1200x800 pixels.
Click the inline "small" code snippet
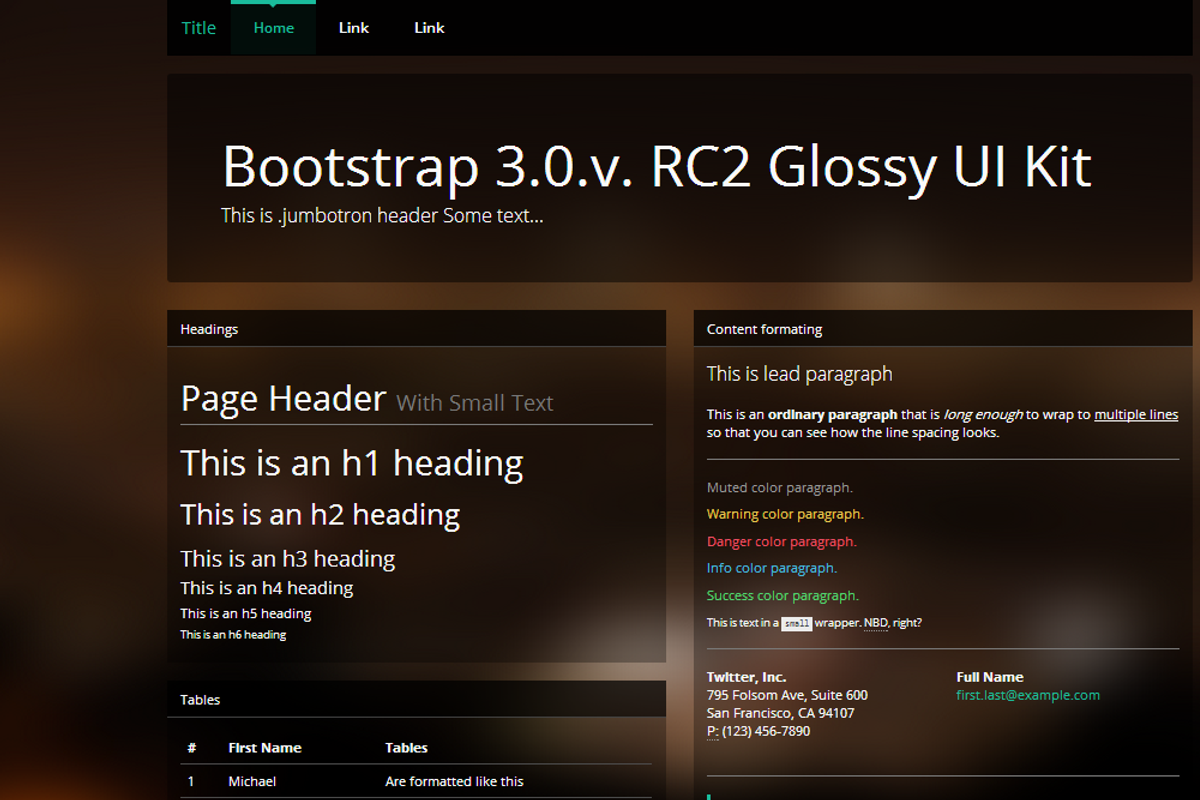pyautogui.click(x=797, y=623)
